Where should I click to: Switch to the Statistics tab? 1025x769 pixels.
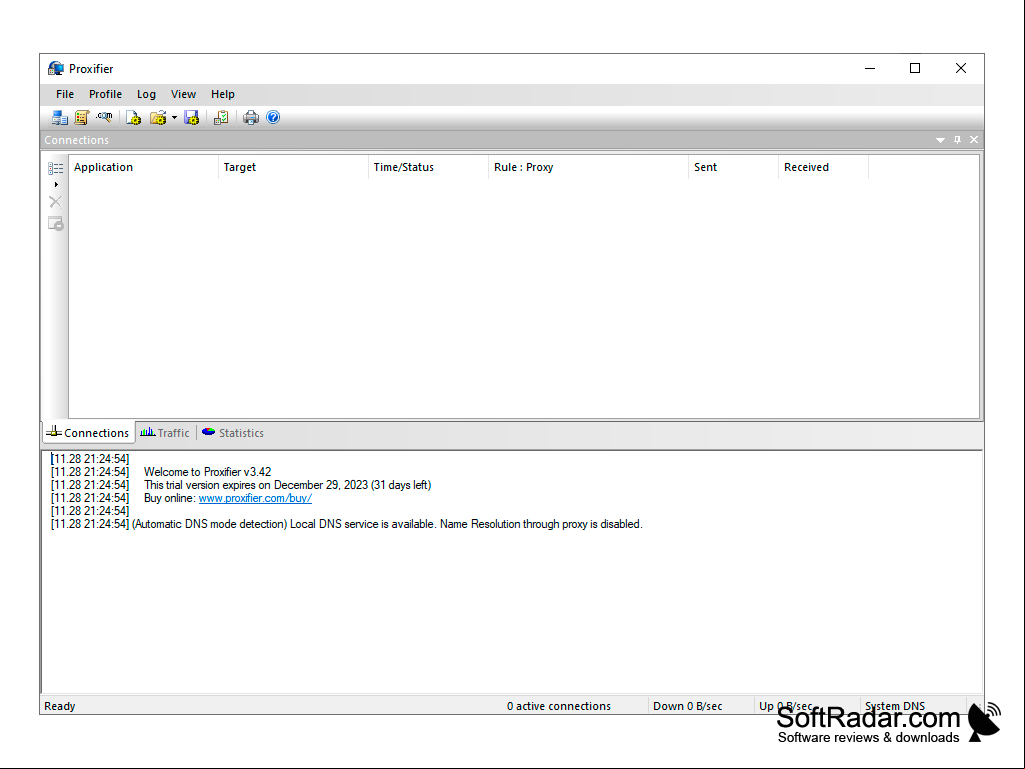(x=233, y=433)
